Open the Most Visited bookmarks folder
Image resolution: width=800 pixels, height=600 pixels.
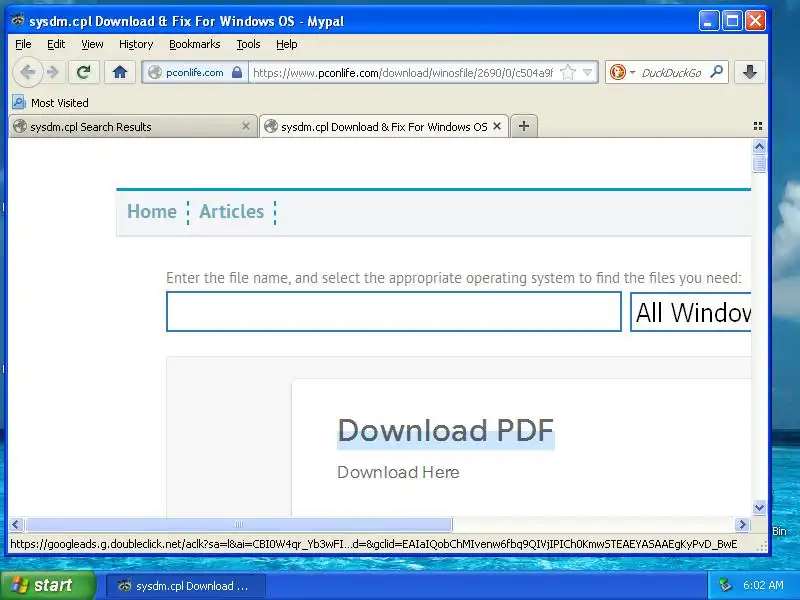tap(51, 103)
